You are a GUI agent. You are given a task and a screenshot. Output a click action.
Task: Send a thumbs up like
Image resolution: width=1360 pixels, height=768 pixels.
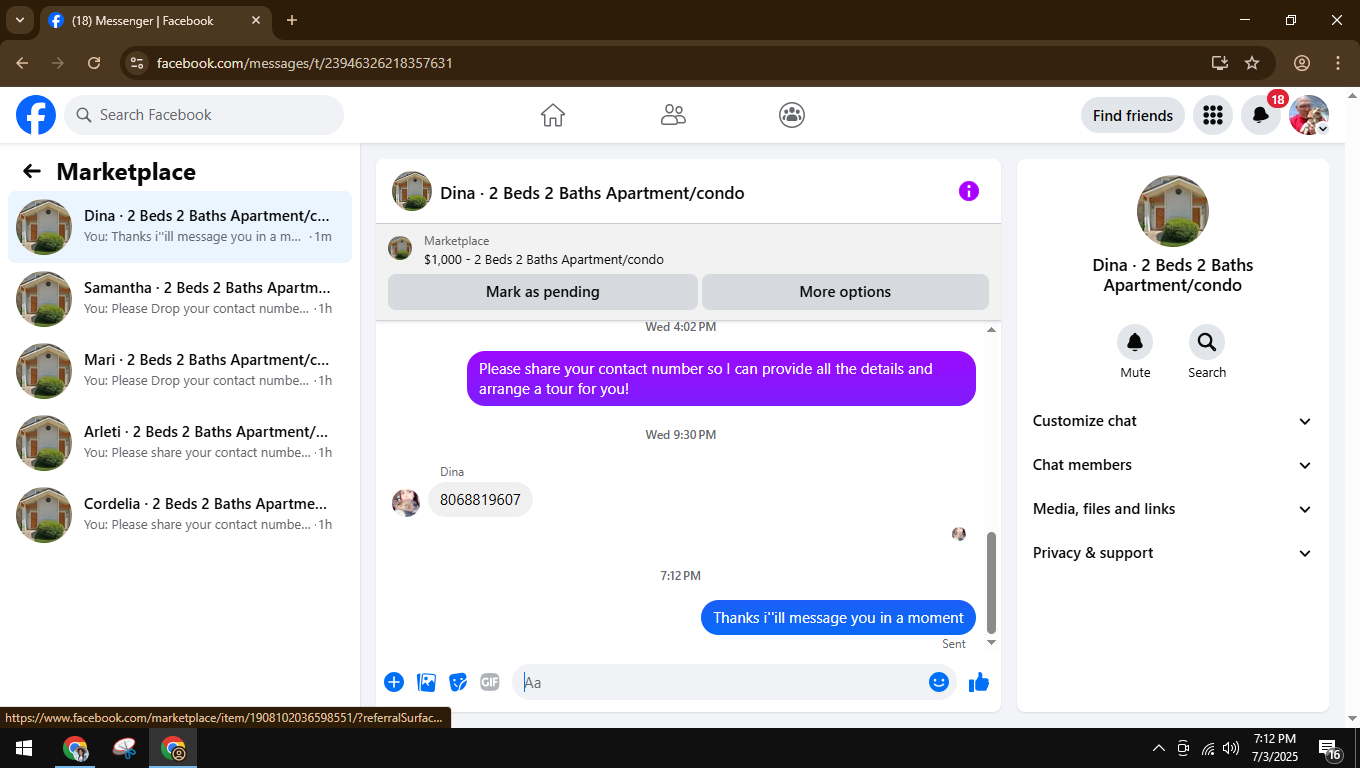(x=979, y=682)
